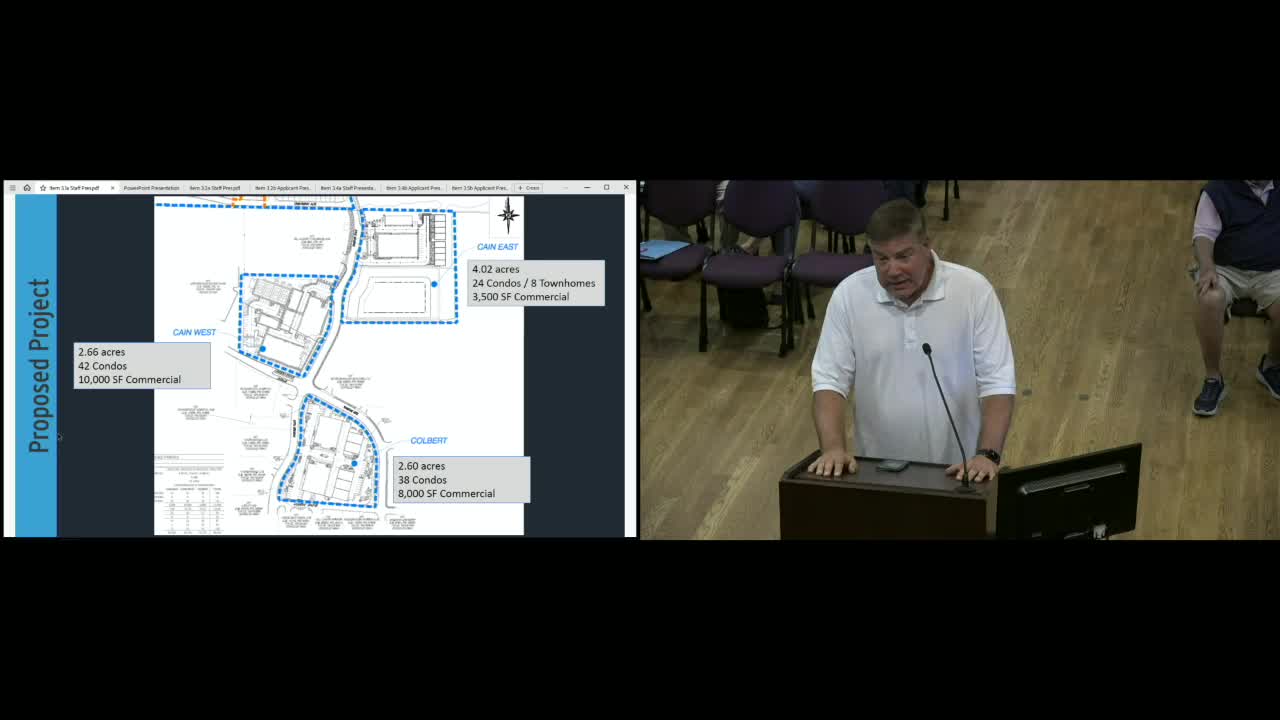Close the PDF viewer window
1280x720 pixels.
point(626,188)
